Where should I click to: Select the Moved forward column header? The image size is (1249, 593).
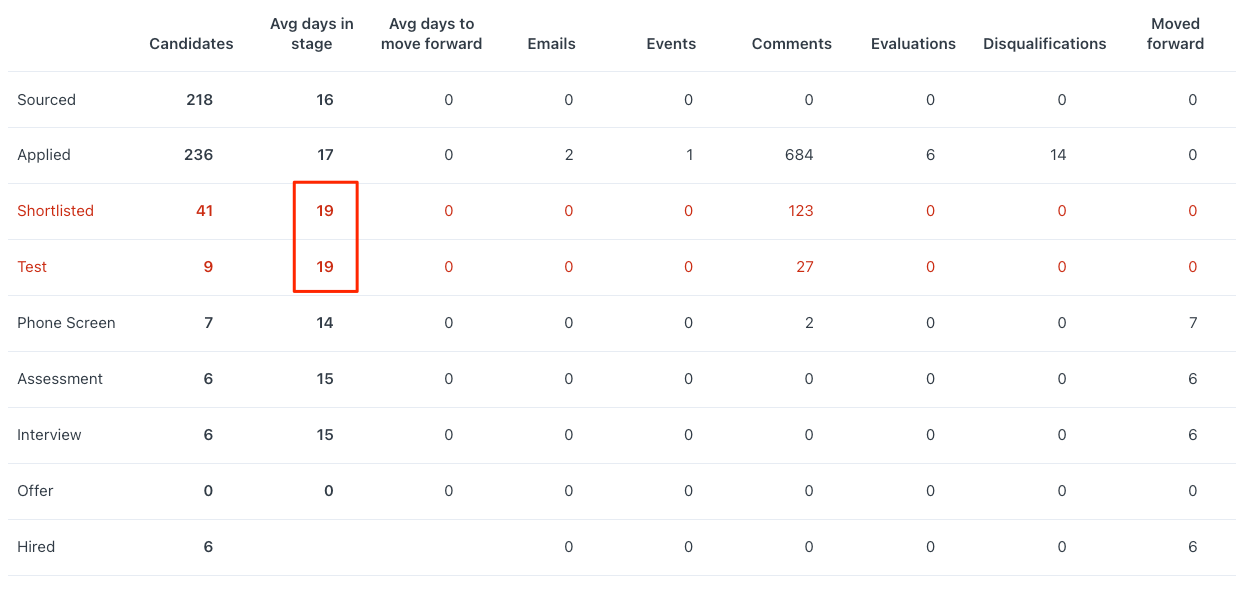pos(1176,34)
